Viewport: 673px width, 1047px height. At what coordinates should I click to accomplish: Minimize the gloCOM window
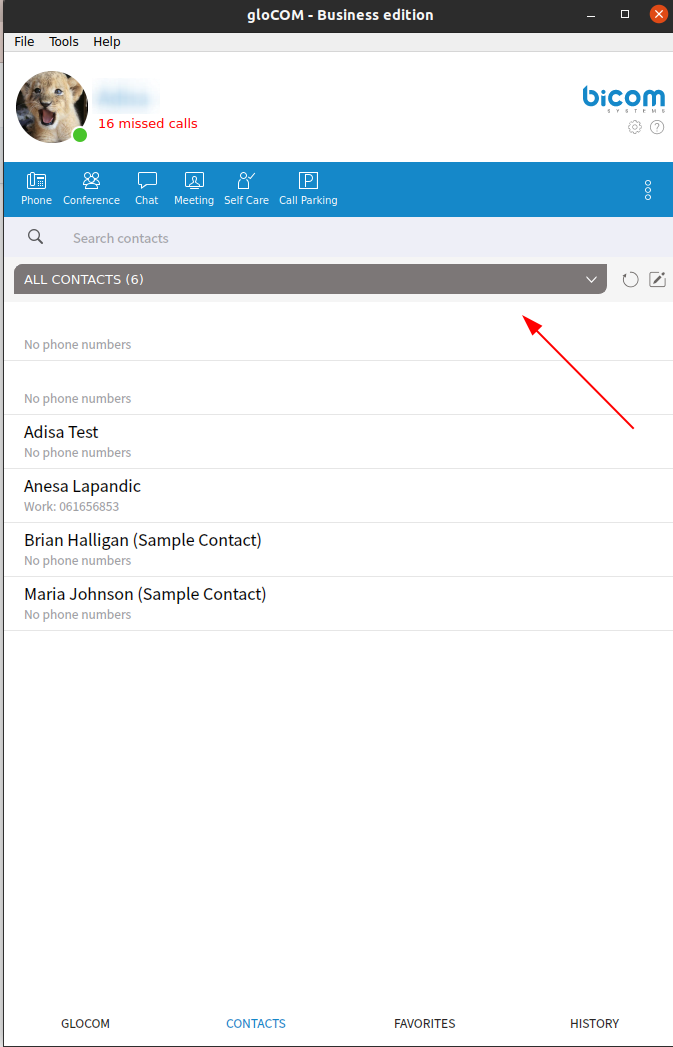(592, 15)
